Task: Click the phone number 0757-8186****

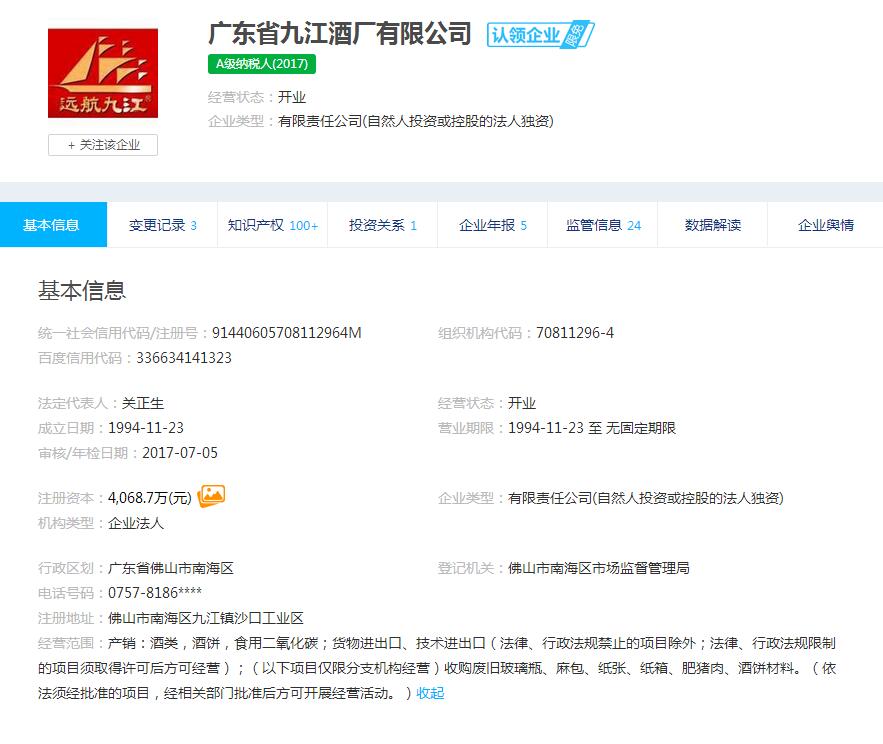Action: pos(155,592)
